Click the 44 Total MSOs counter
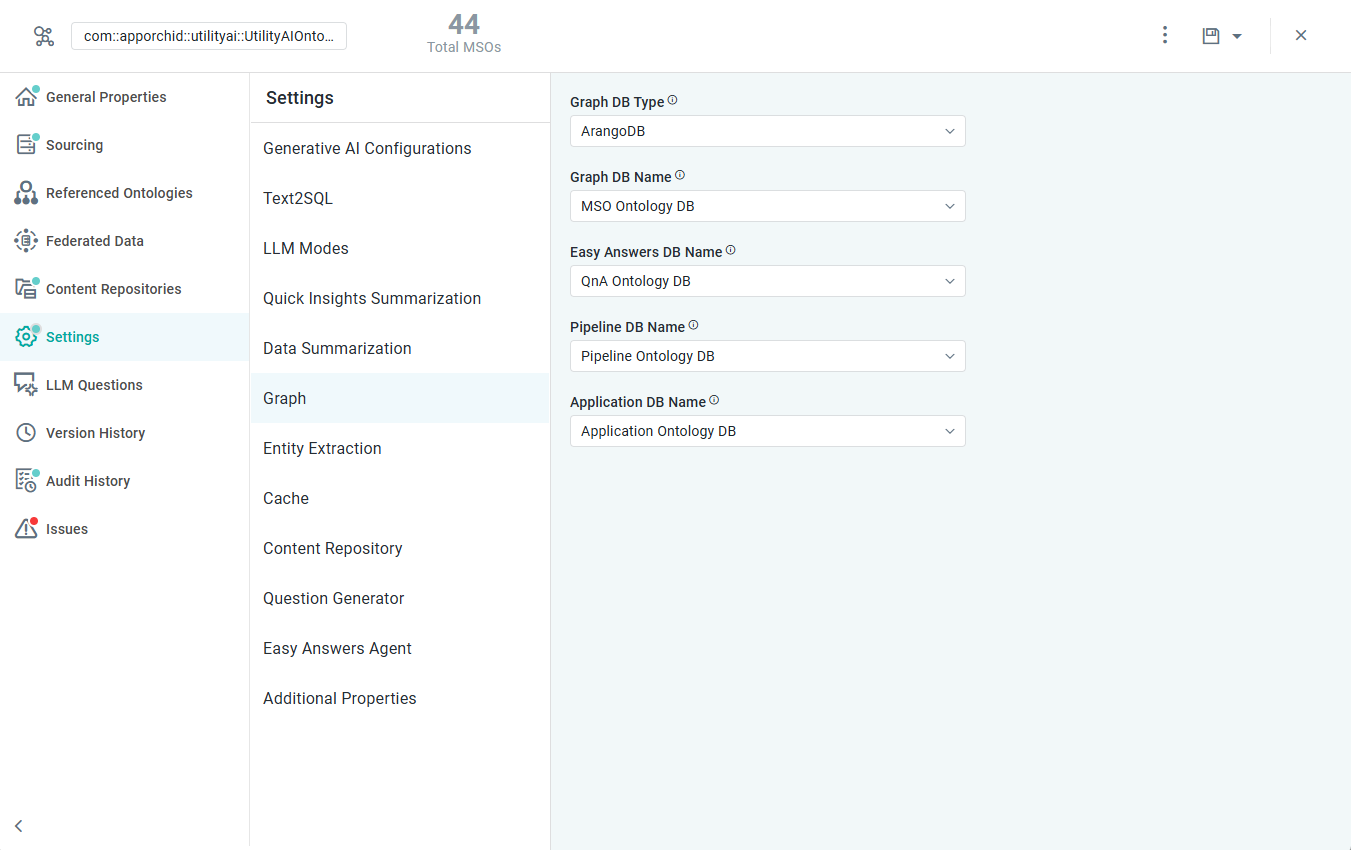Screen dimensions: 1351x850 click(464, 33)
